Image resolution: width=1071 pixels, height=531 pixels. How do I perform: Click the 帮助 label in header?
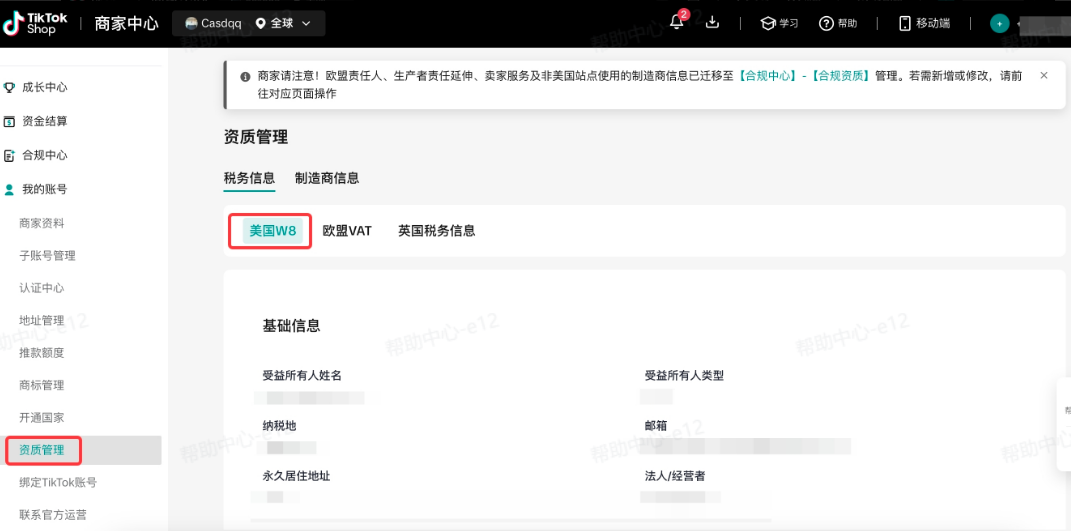point(847,23)
